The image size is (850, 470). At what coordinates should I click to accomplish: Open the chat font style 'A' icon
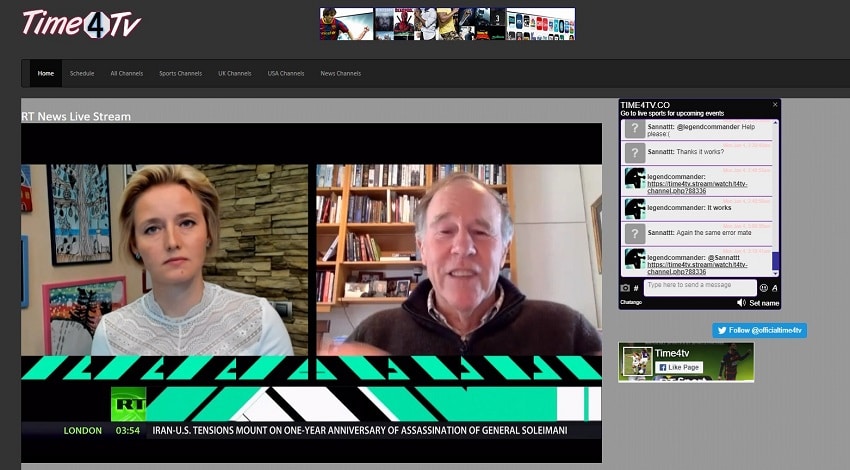pyautogui.click(x=775, y=288)
